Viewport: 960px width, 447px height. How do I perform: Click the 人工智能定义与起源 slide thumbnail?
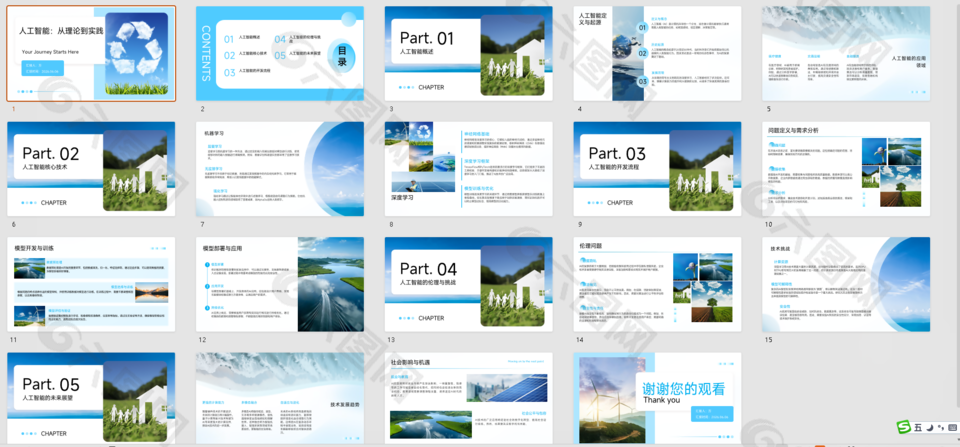pyautogui.click(x=657, y=53)
